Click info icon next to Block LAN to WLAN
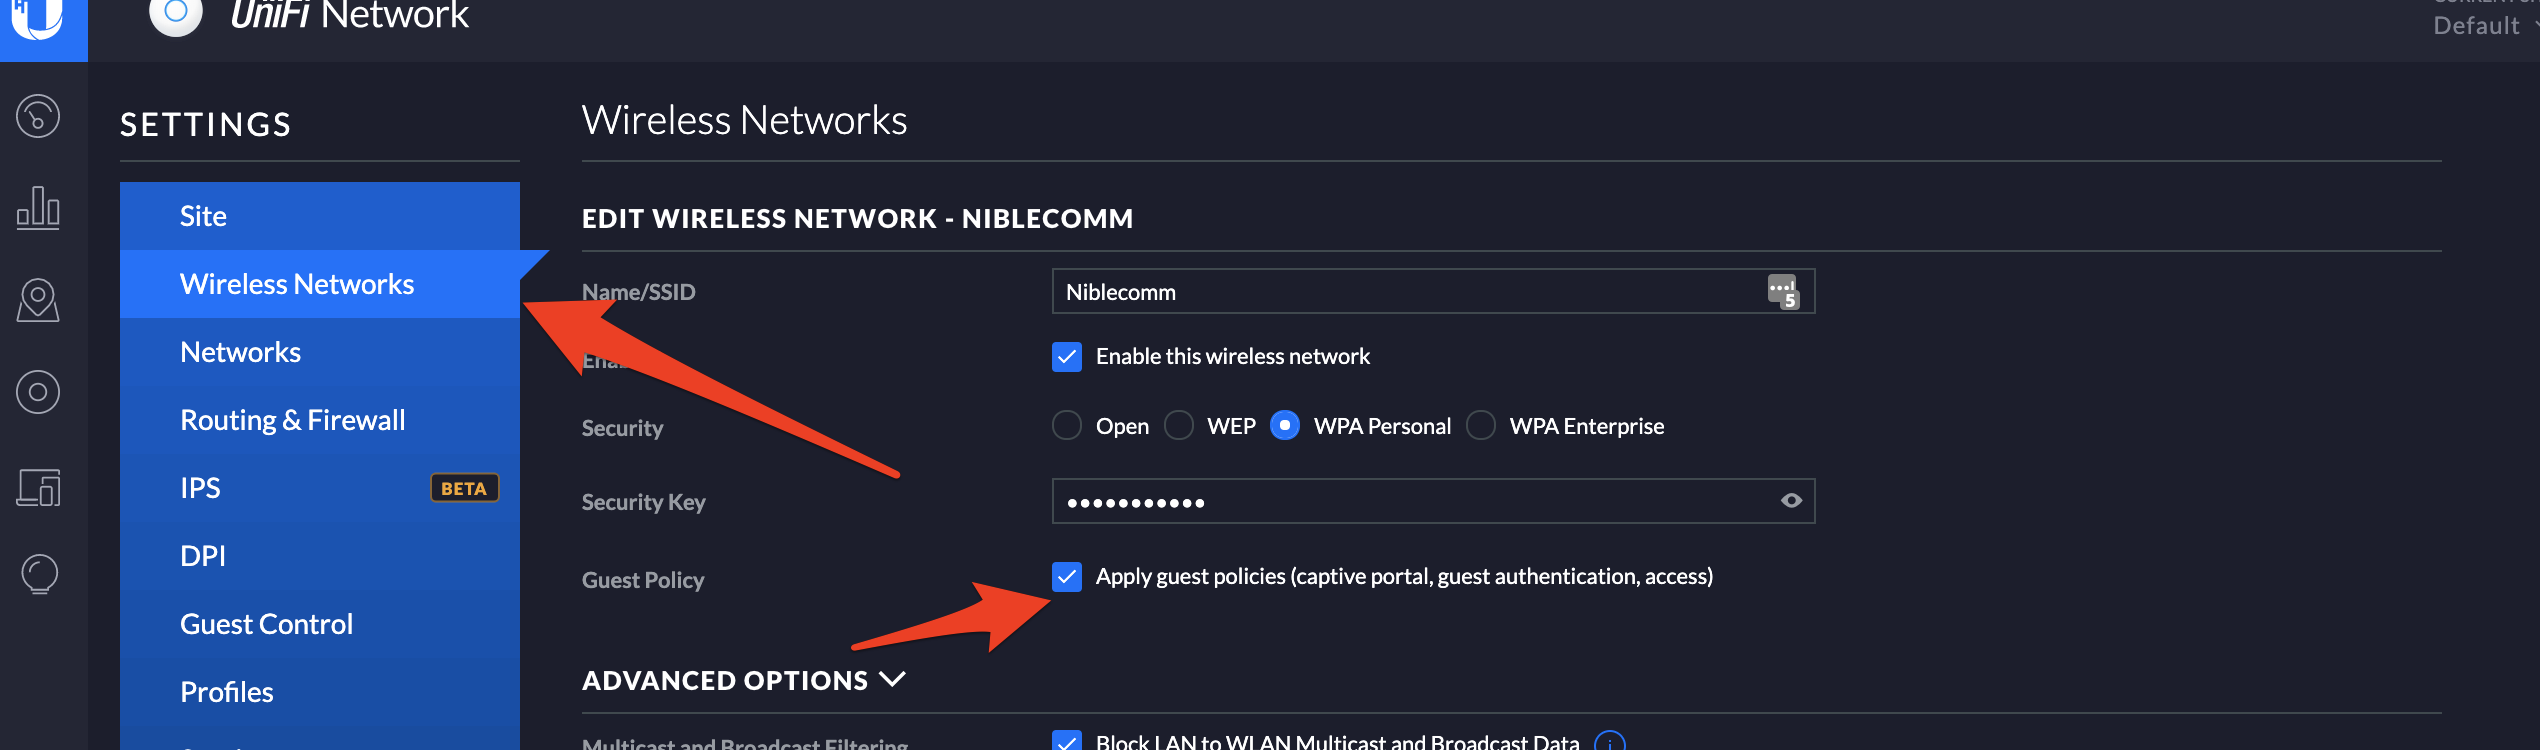 [x=1610, y=742]
